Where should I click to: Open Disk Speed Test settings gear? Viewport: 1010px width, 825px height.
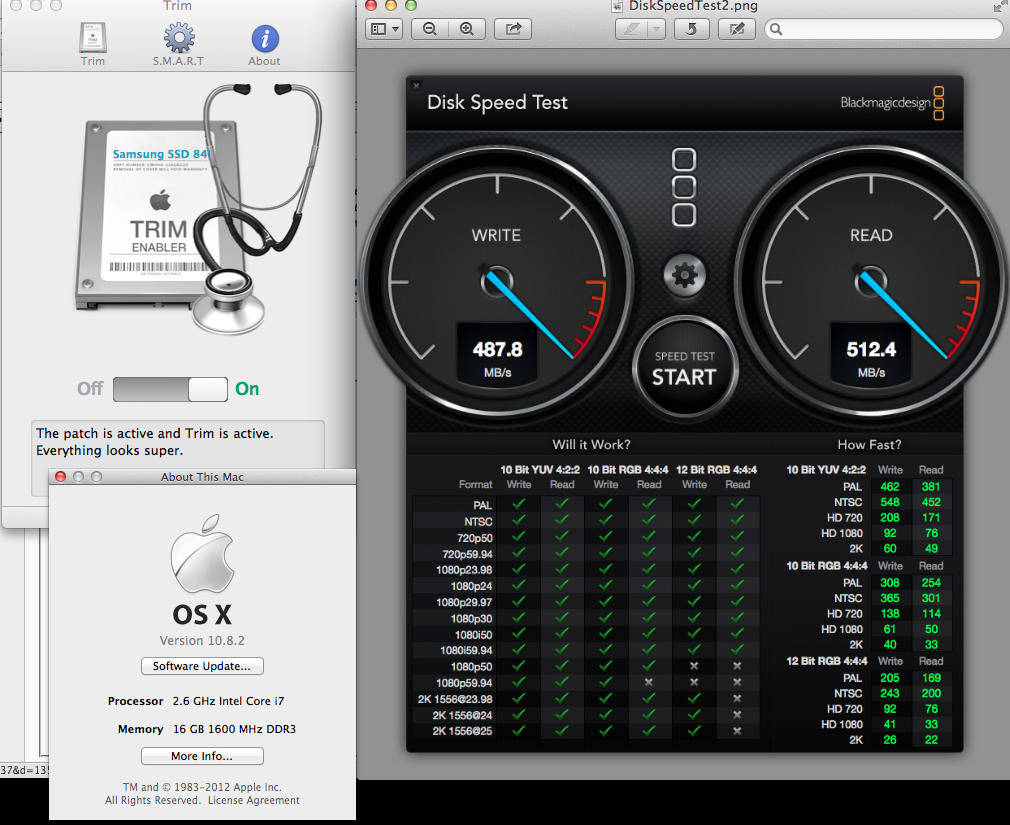coord(685,276)
